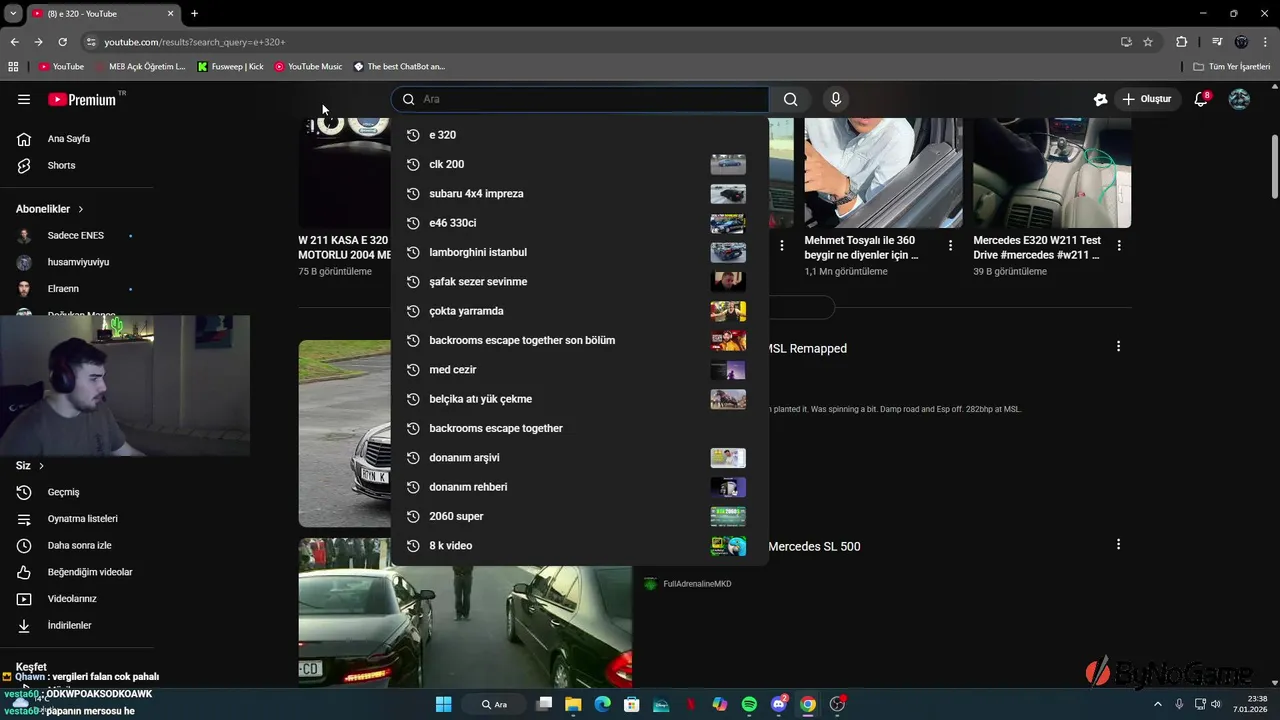Screen dimensions: 1280x720
Task: Open Oynatma listeleri playlists icon
Action: click(24, 519)
